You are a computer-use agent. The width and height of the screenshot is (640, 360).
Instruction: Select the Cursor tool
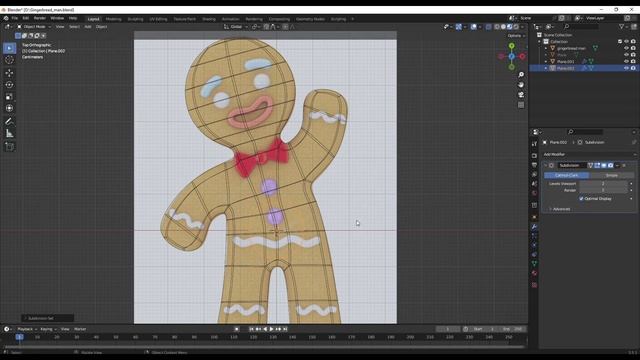9,60
